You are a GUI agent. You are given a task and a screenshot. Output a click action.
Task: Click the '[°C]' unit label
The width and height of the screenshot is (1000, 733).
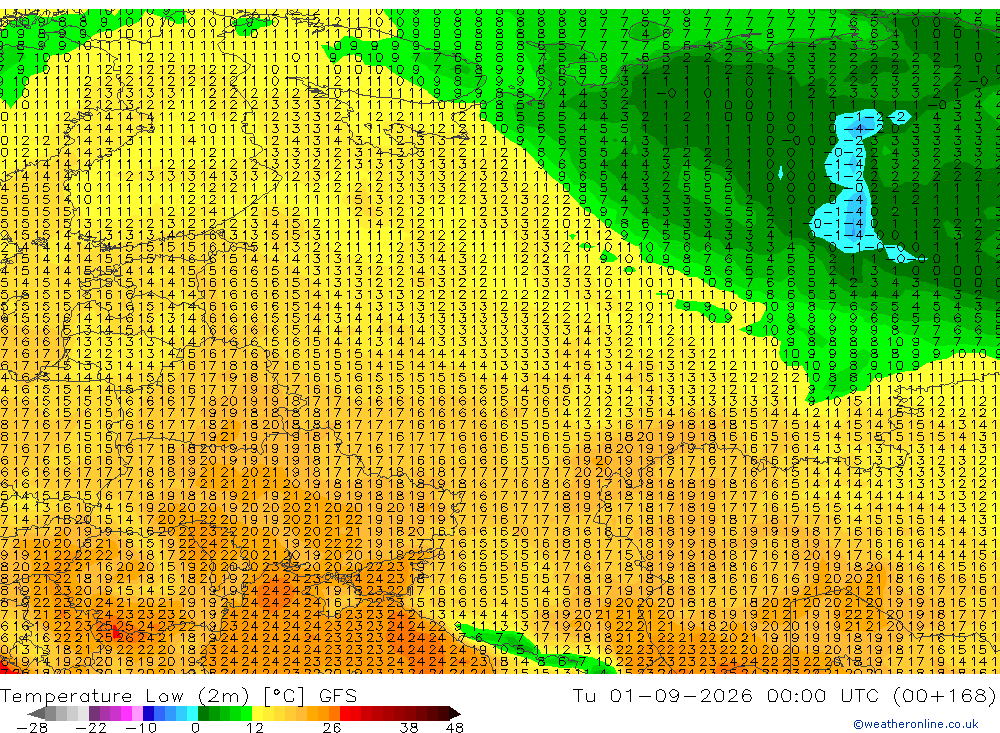click(x=286, y=695)
